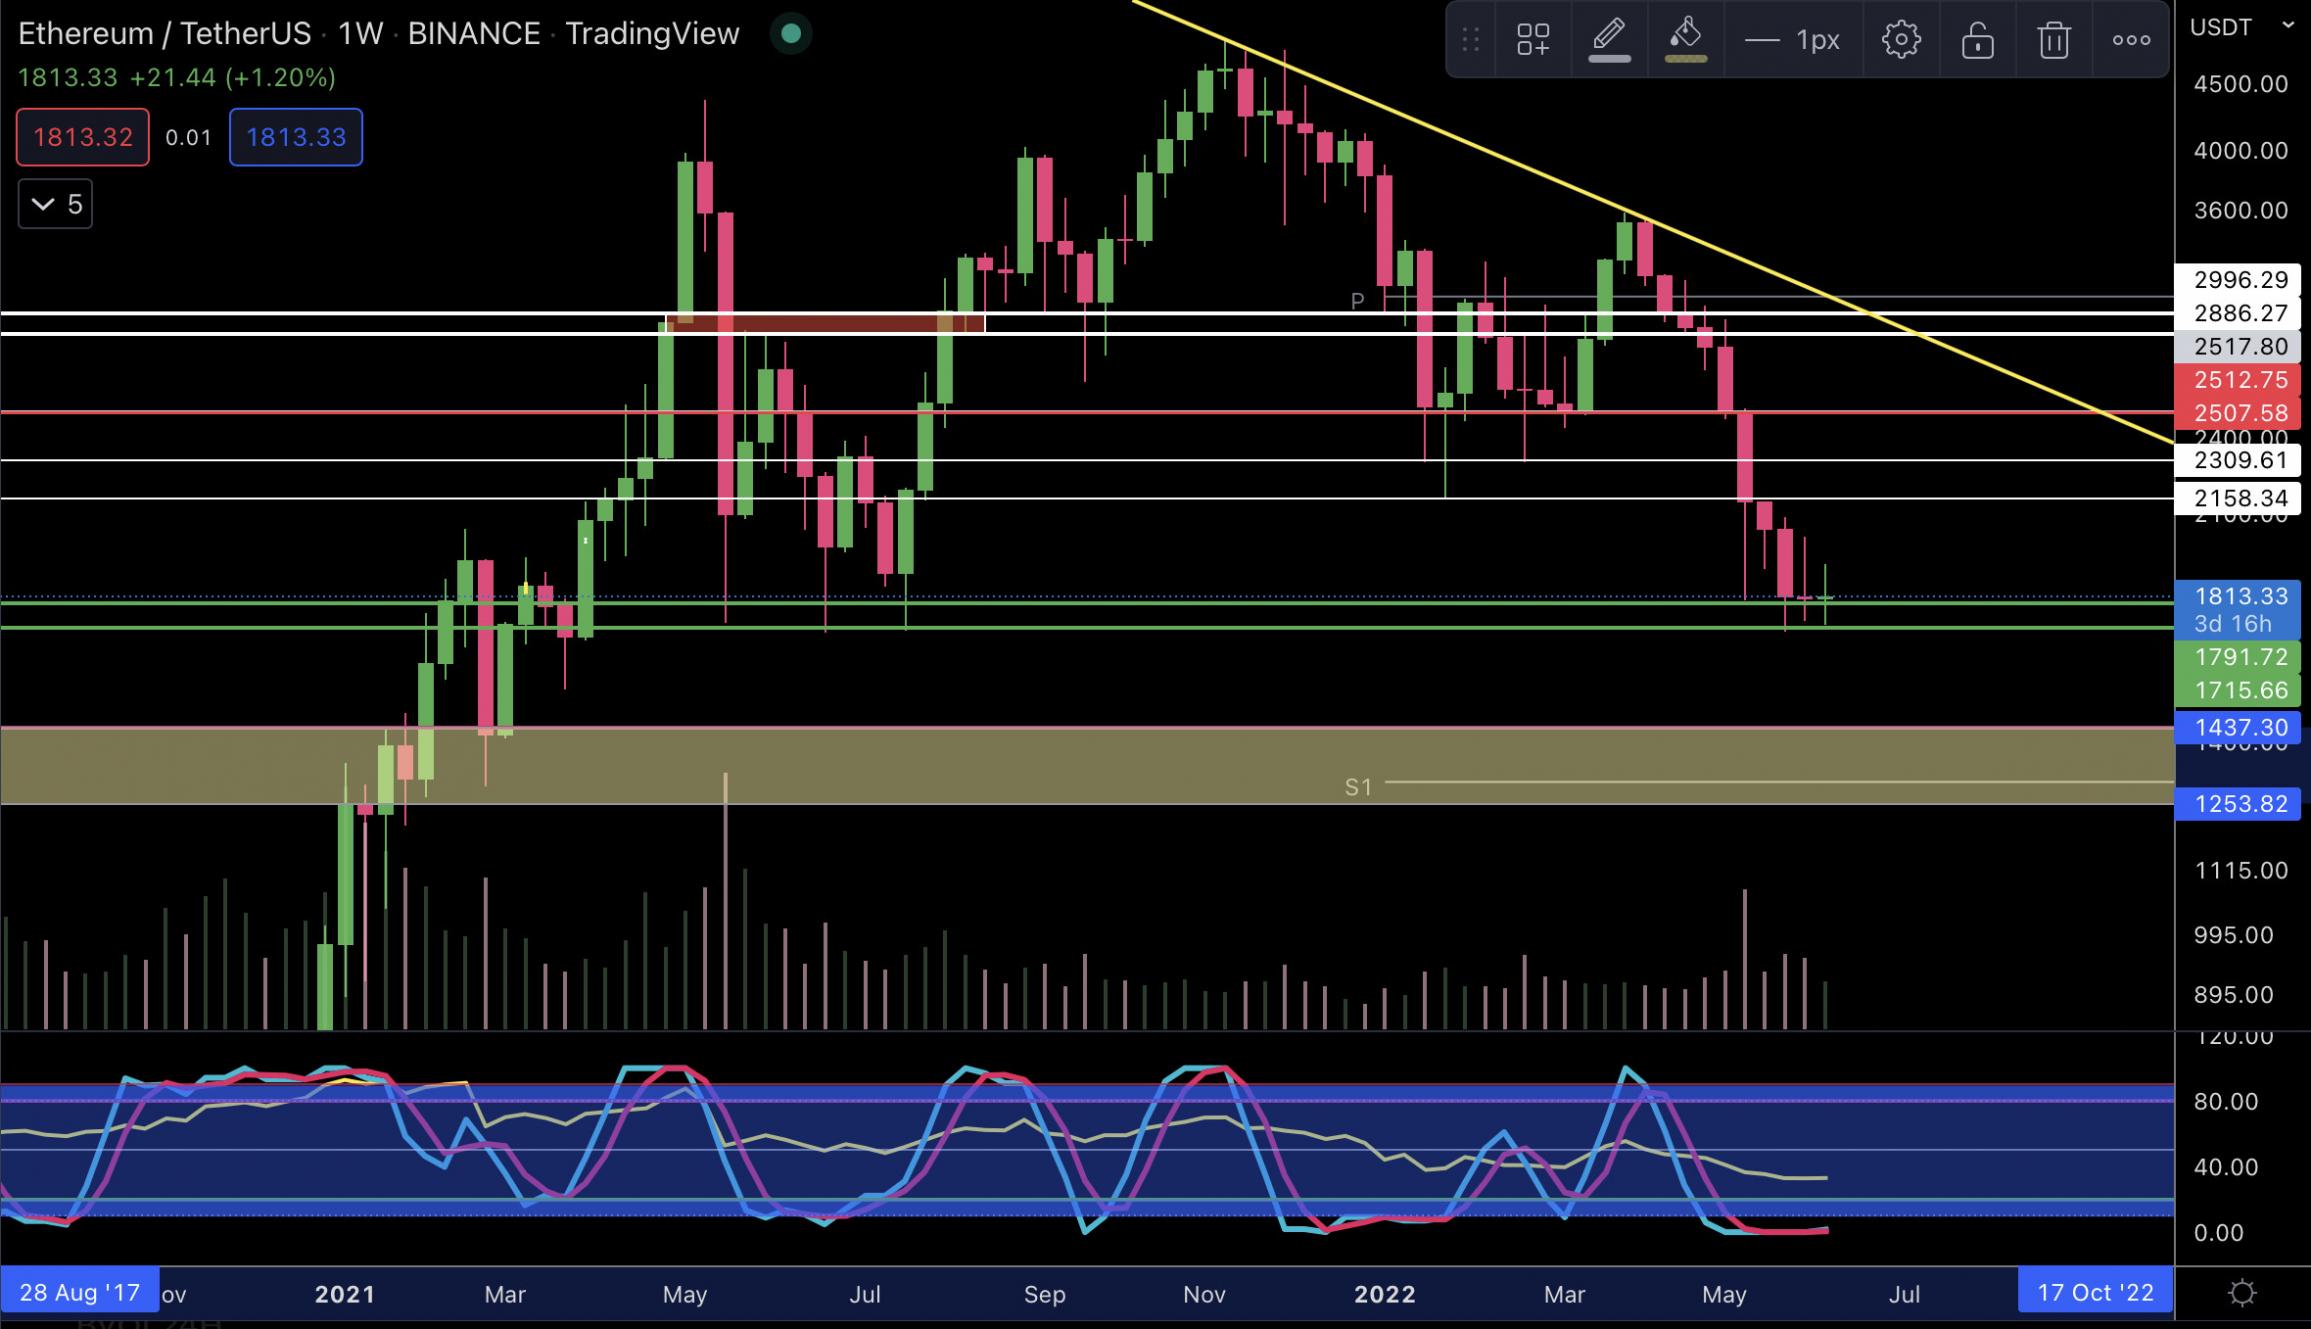This screenshot has width=2311, height=1329.
Task: Click the 1115.00 price scale label
Action: coord(2240,871)
